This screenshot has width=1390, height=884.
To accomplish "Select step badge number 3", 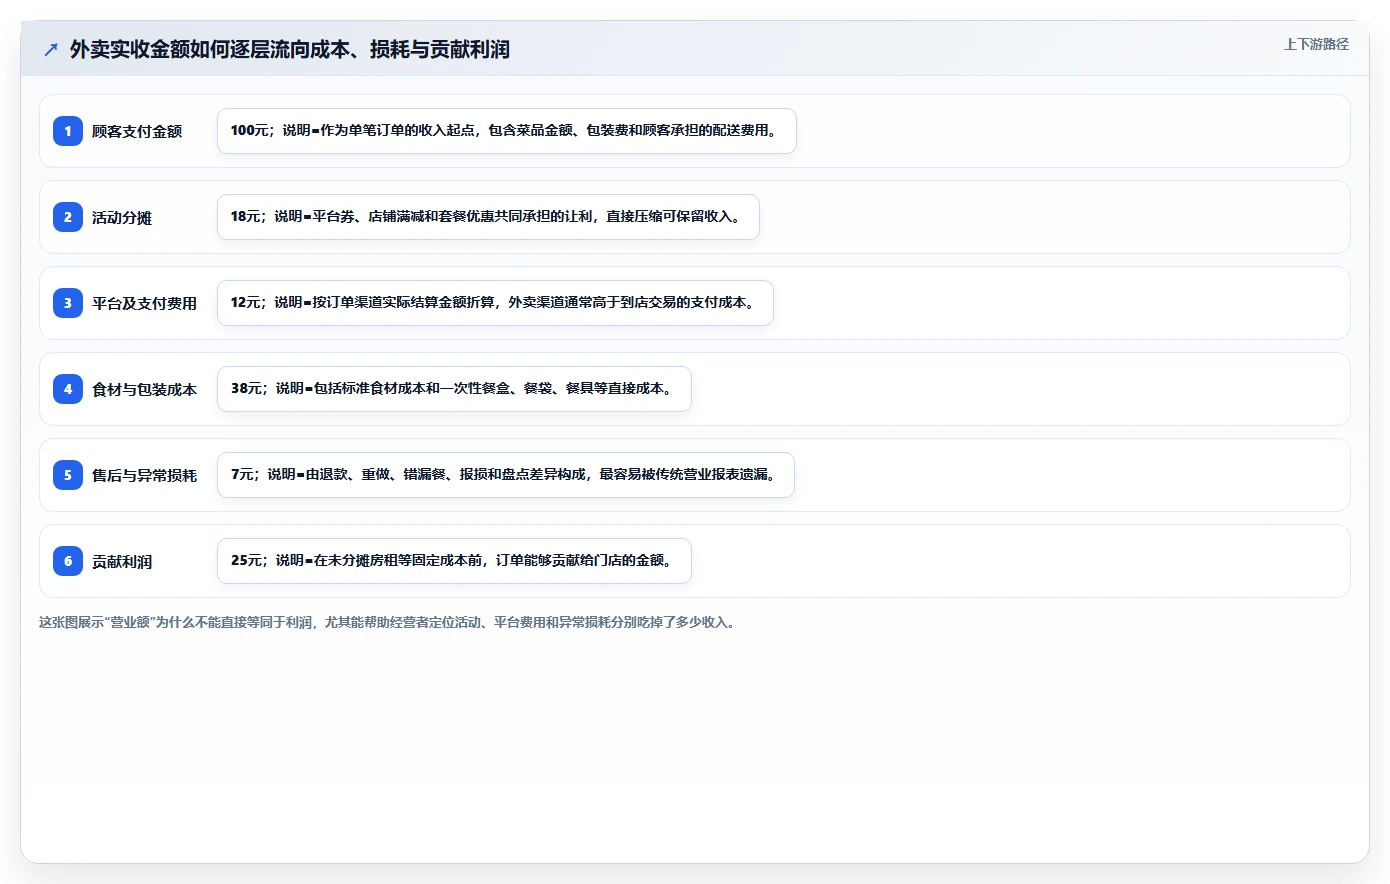I will [68, 303].
